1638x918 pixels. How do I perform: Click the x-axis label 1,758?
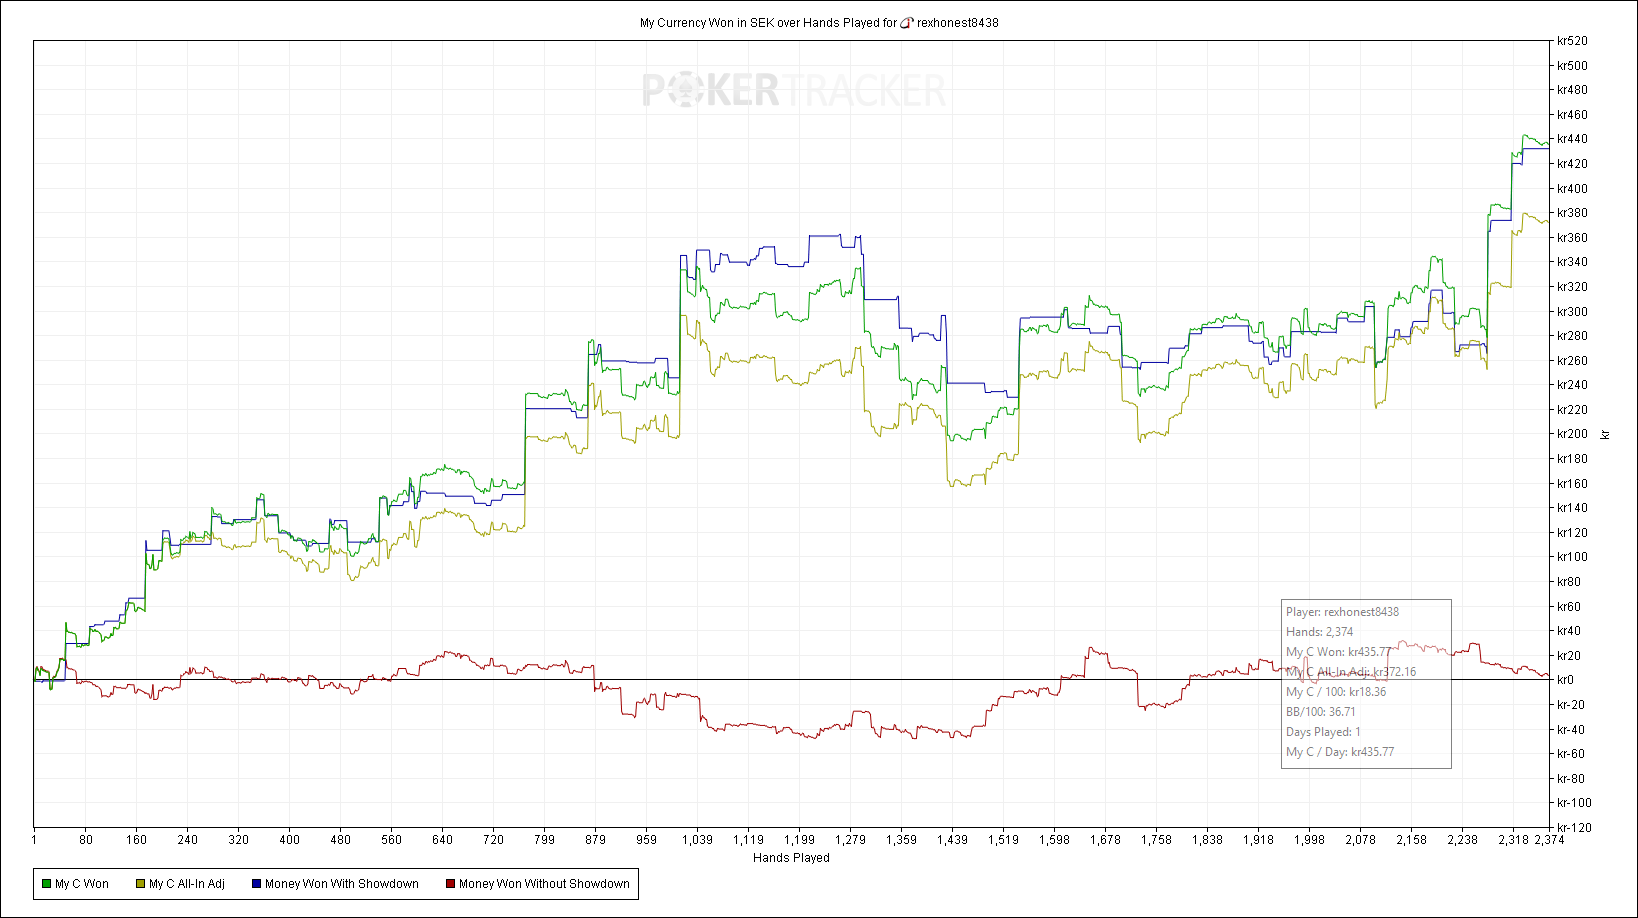click(1156, 840)
